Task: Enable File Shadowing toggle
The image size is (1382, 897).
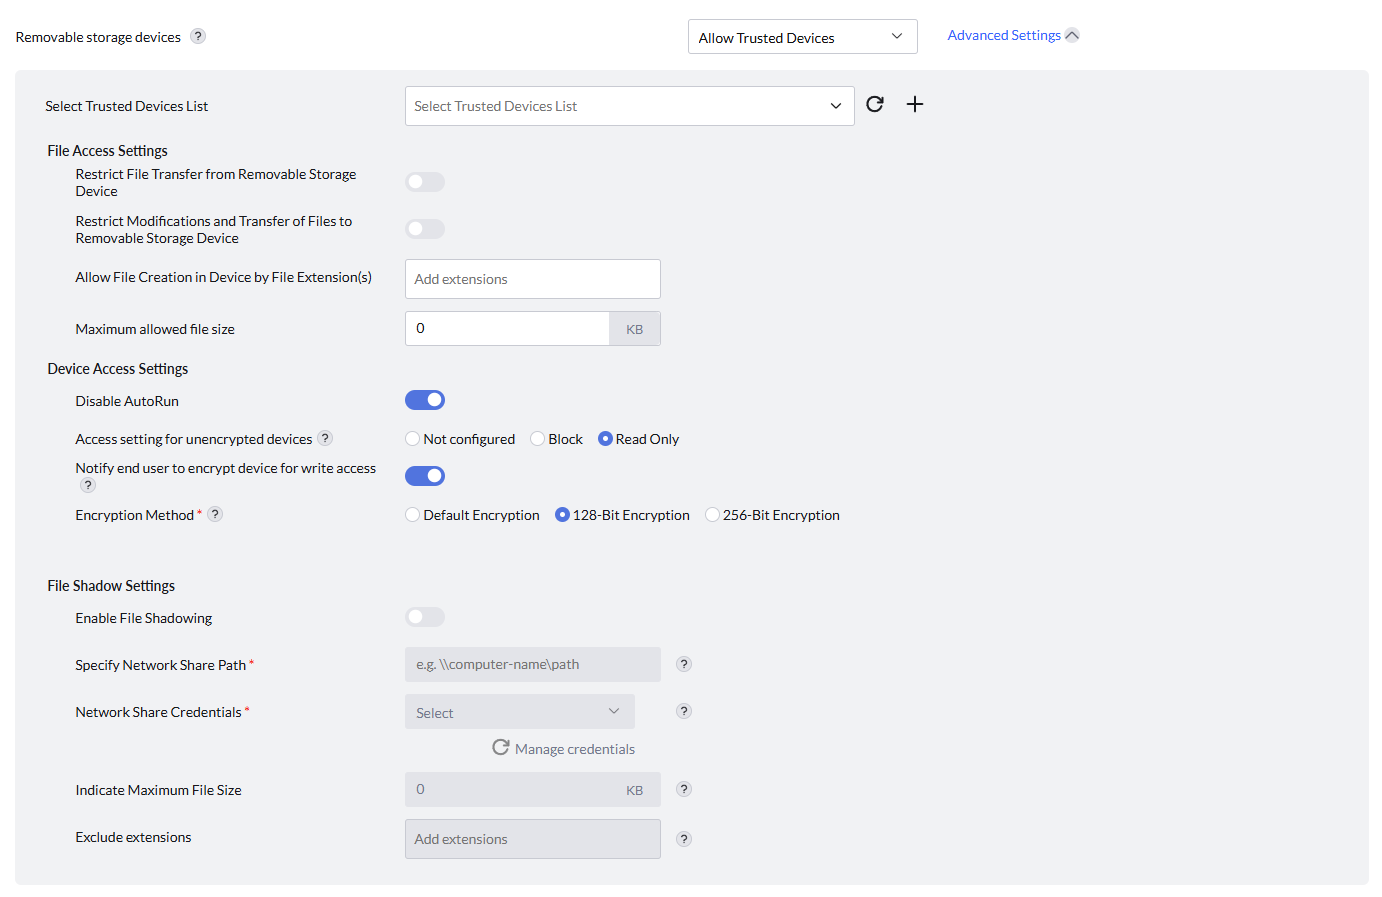Action: pyautogui.click(x=425, y=618)
